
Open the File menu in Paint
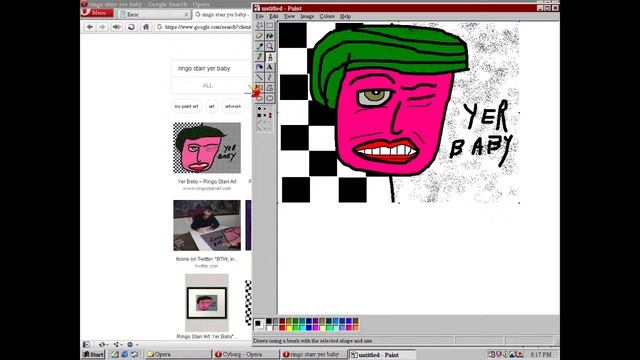point(260,16)
